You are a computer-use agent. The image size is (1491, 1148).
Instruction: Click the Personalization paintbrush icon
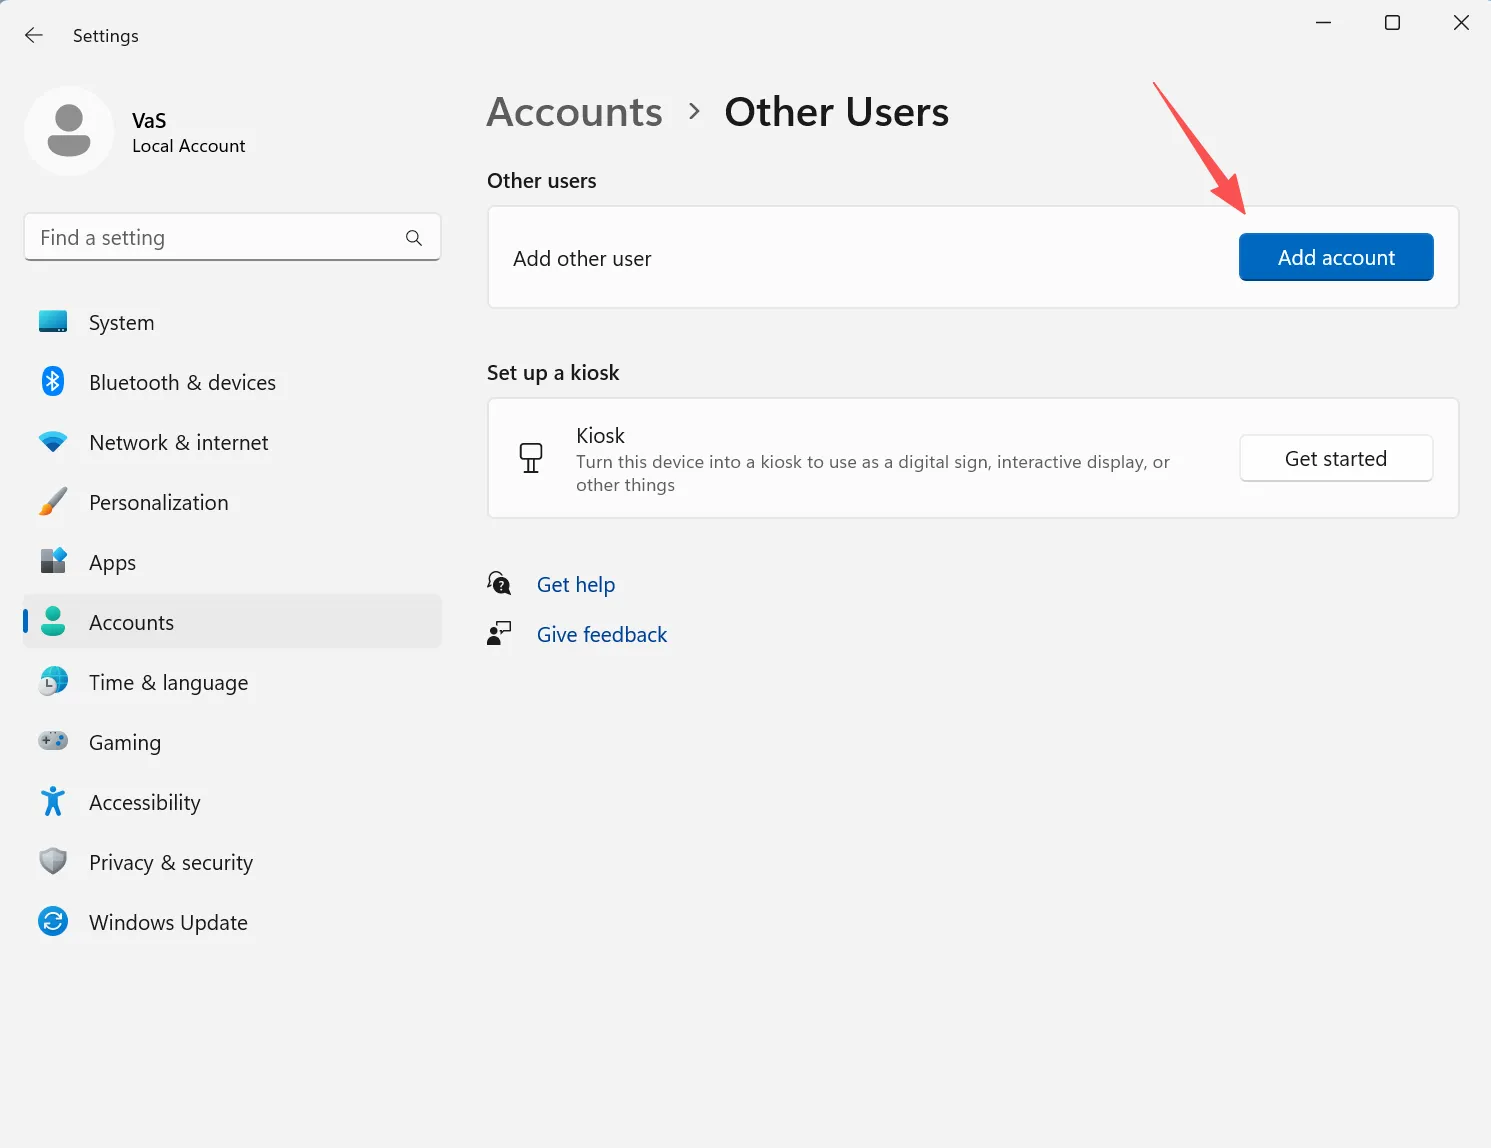tap(53, 502)
